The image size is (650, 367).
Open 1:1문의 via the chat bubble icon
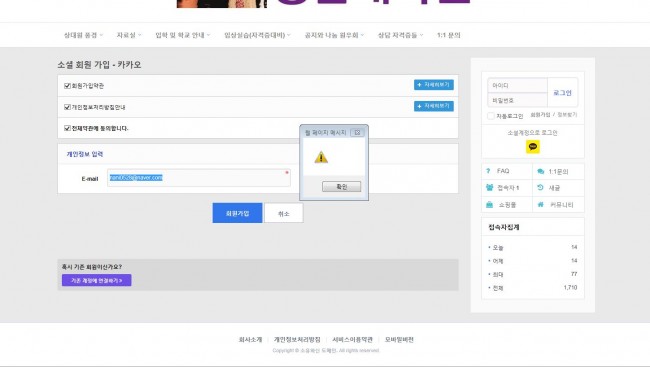541,171
